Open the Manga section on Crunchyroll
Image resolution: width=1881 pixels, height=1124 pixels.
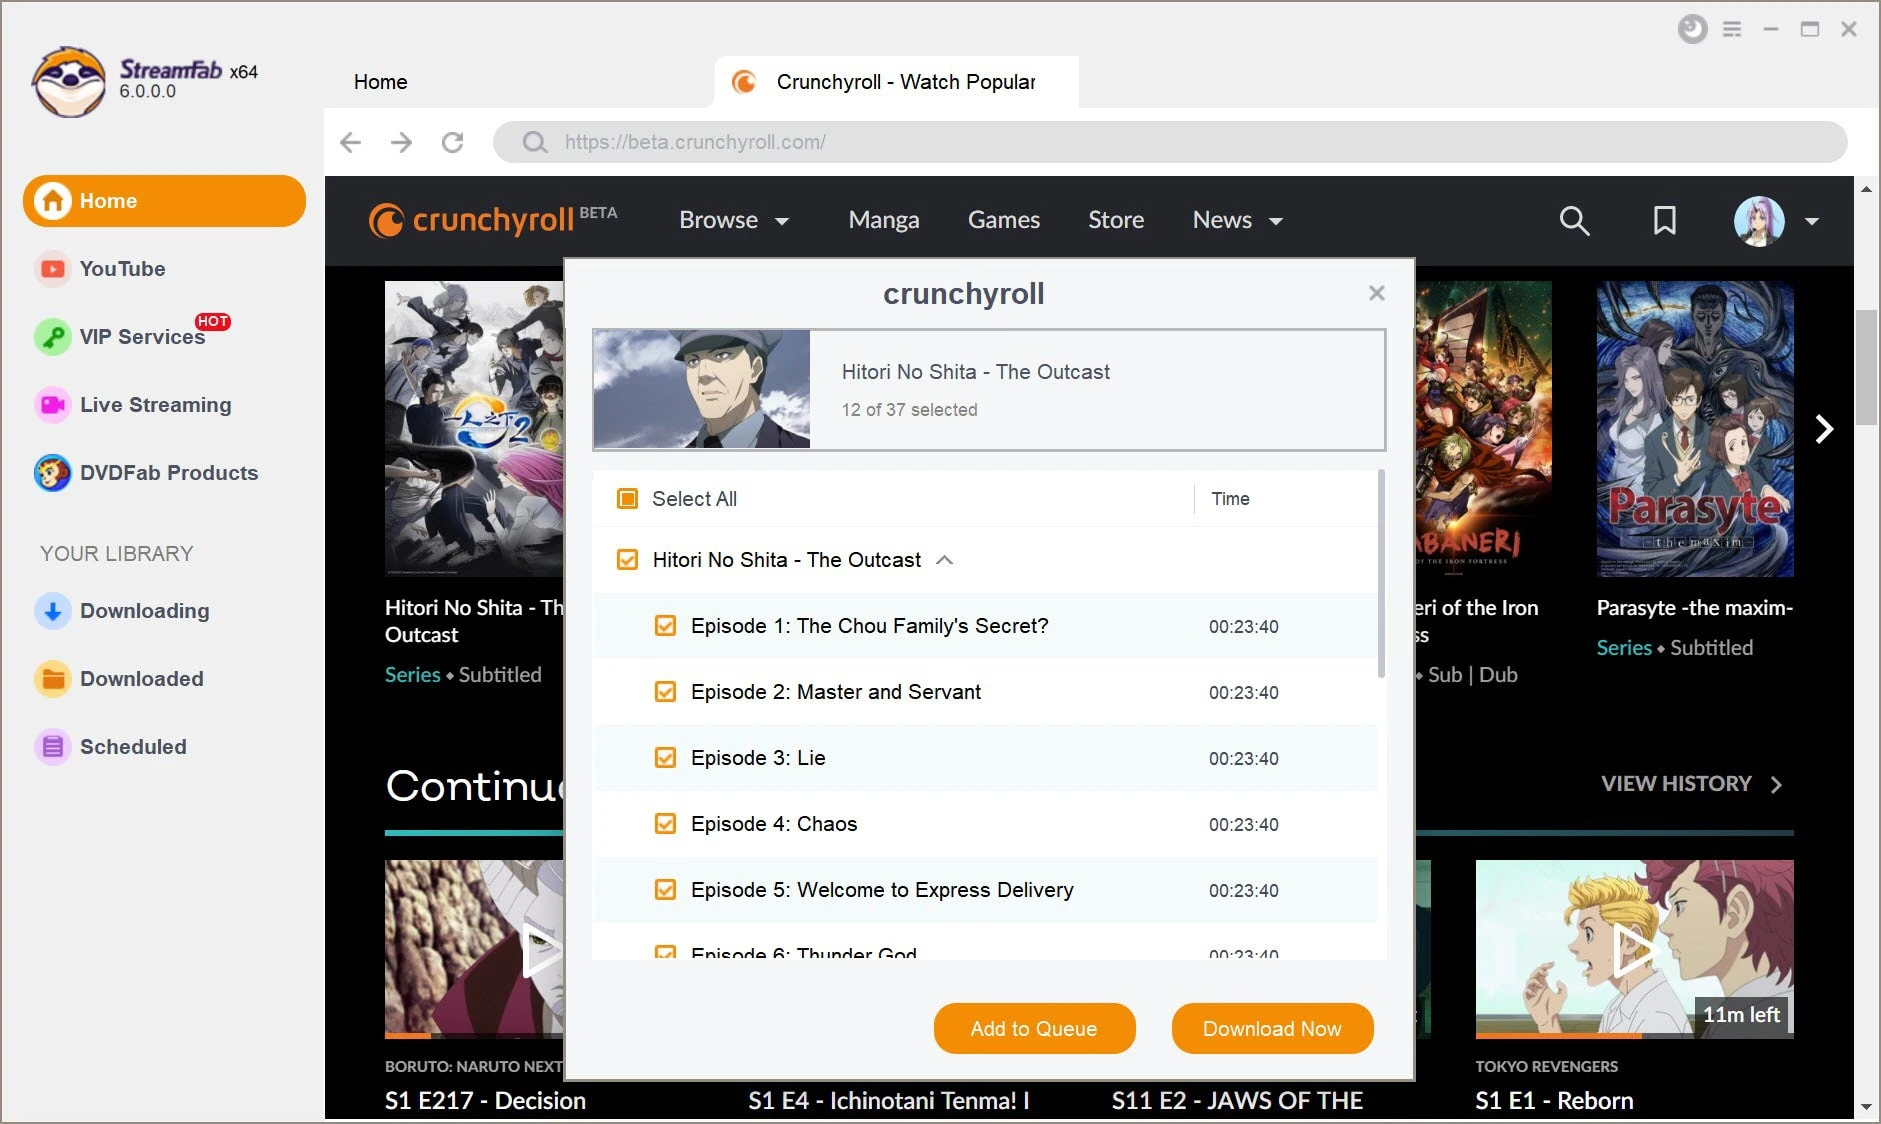tap(883, 220)
